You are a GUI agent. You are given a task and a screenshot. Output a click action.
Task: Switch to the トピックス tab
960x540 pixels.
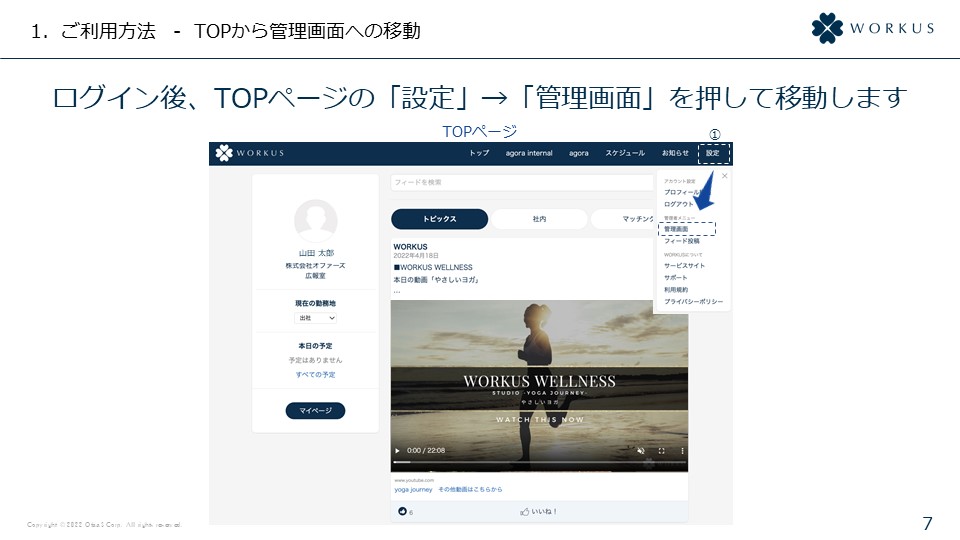pos(440,219)
